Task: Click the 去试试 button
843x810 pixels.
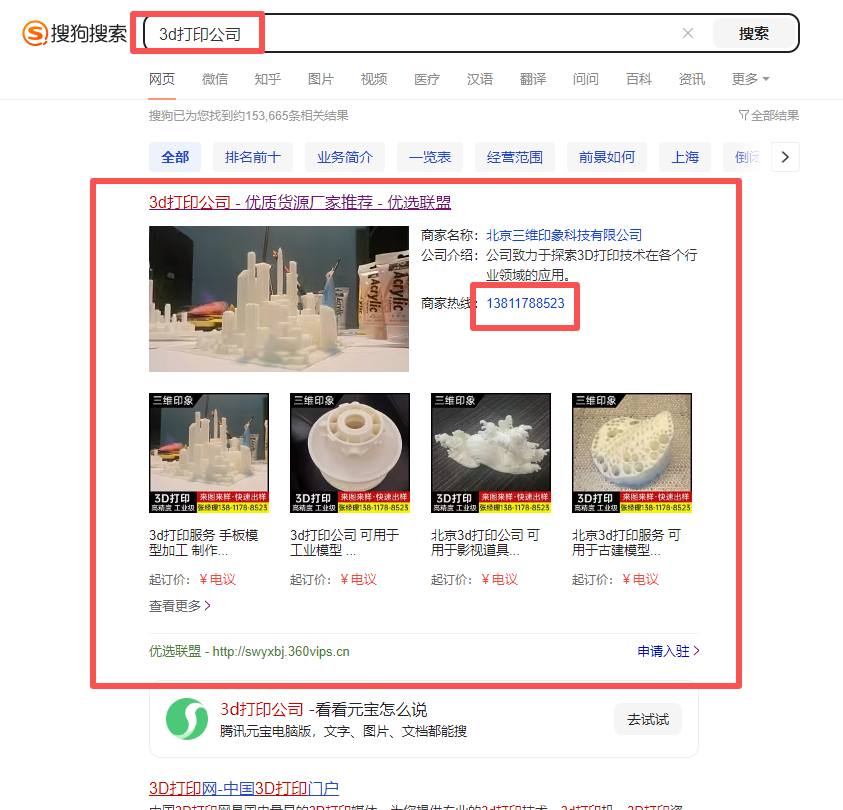Action: point(647,719)
